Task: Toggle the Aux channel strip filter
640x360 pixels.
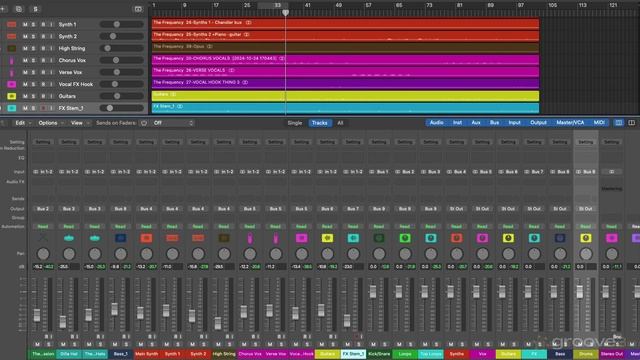Action: pos(476,122)
